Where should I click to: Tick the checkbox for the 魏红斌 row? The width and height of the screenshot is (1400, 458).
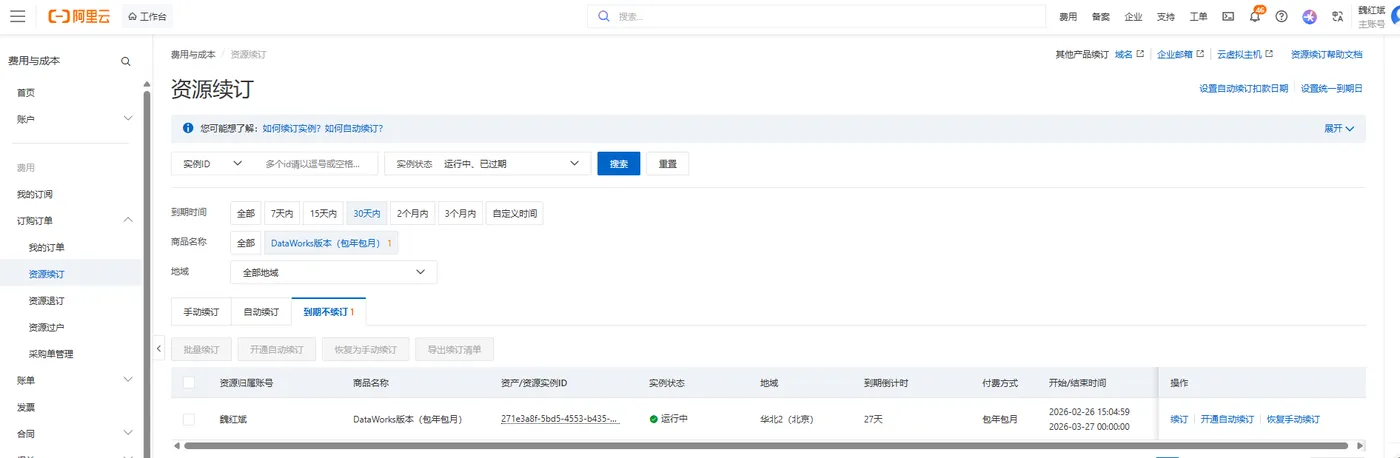pyautogui.click(x=189, y=419)
